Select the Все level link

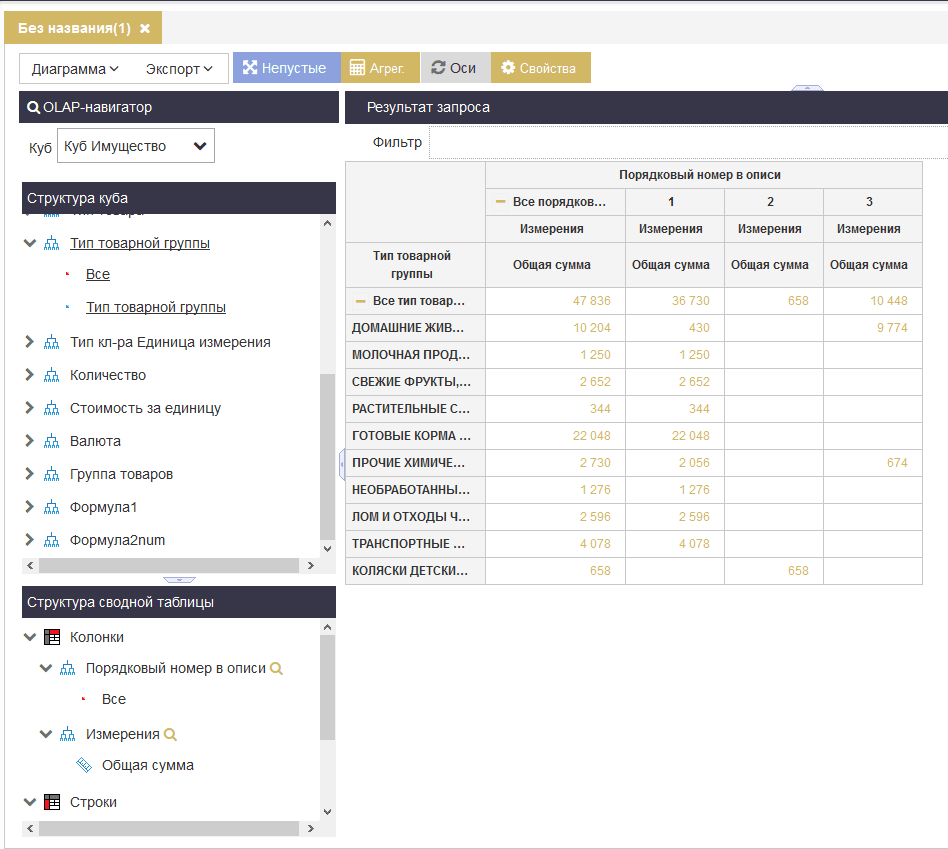(98, 275)
